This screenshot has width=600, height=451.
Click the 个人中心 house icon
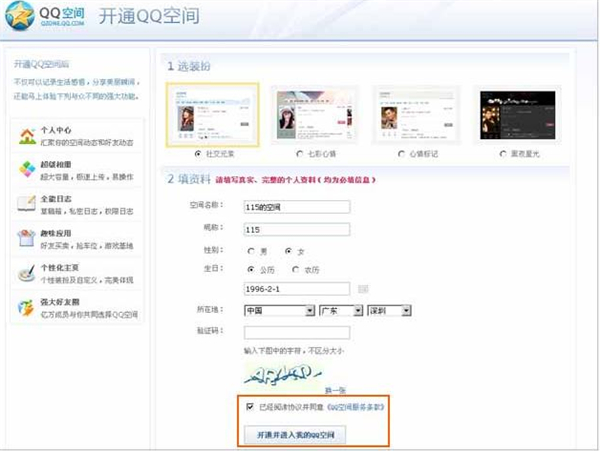pos(27,136)
